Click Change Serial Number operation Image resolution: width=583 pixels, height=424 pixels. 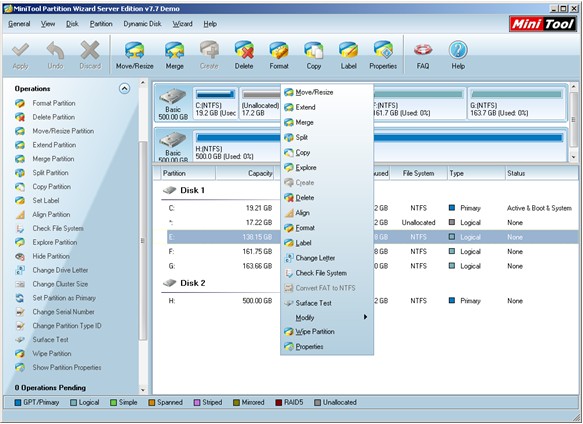pos(55,312)
